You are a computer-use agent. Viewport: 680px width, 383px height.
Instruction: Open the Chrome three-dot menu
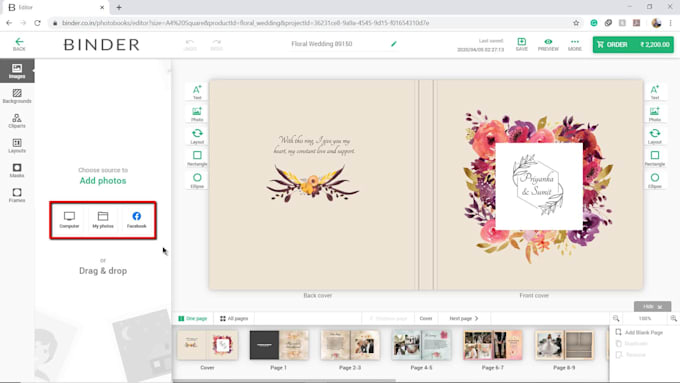(670, 23)
